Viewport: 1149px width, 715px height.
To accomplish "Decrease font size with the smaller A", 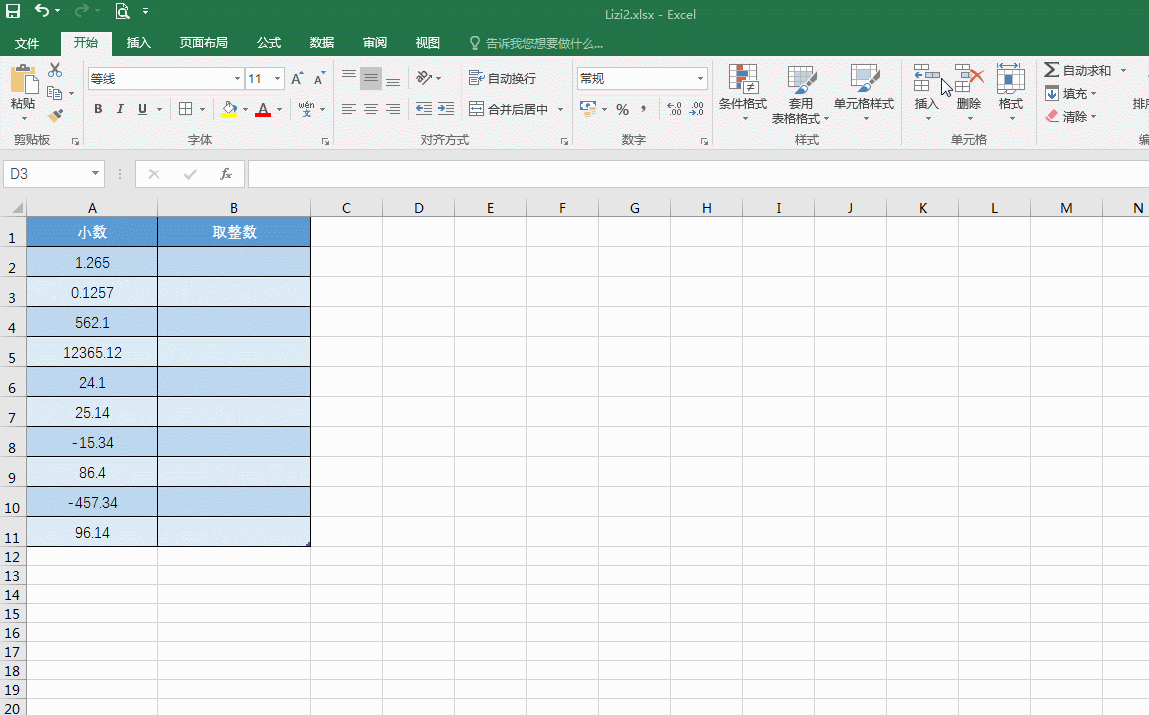I will (x=319, y=78).
